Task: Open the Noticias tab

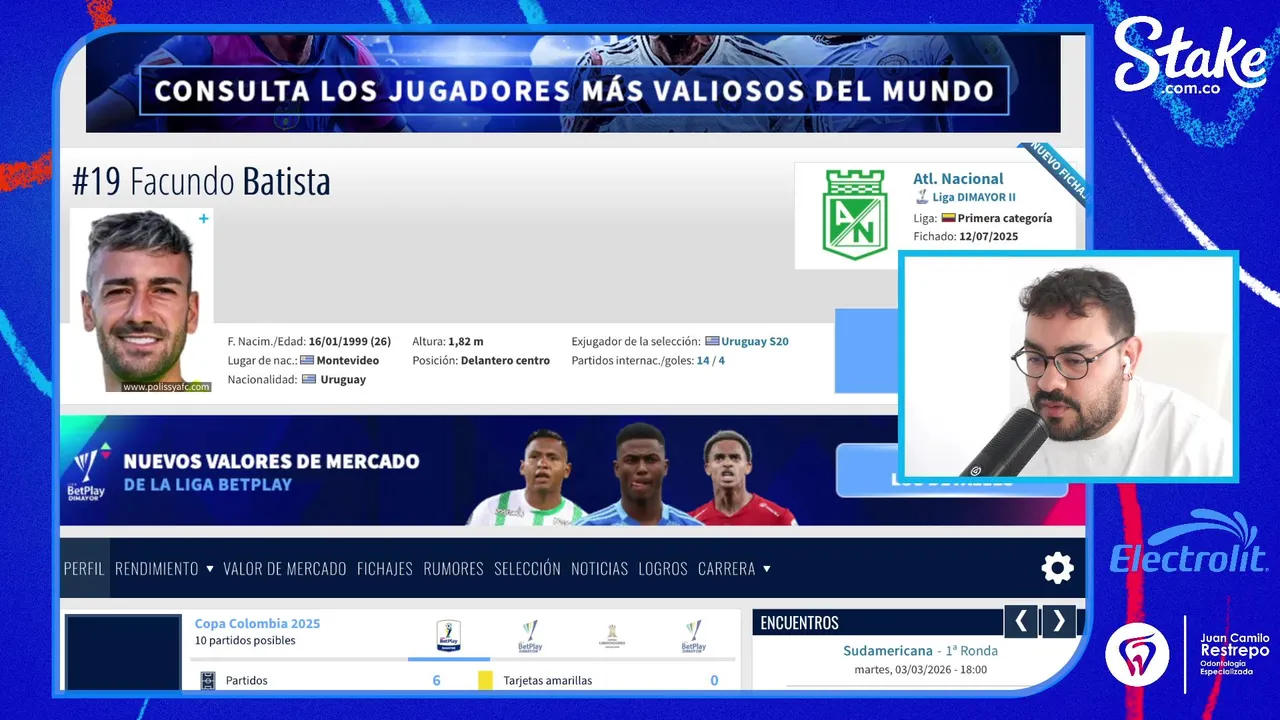Action: [599, 568]
